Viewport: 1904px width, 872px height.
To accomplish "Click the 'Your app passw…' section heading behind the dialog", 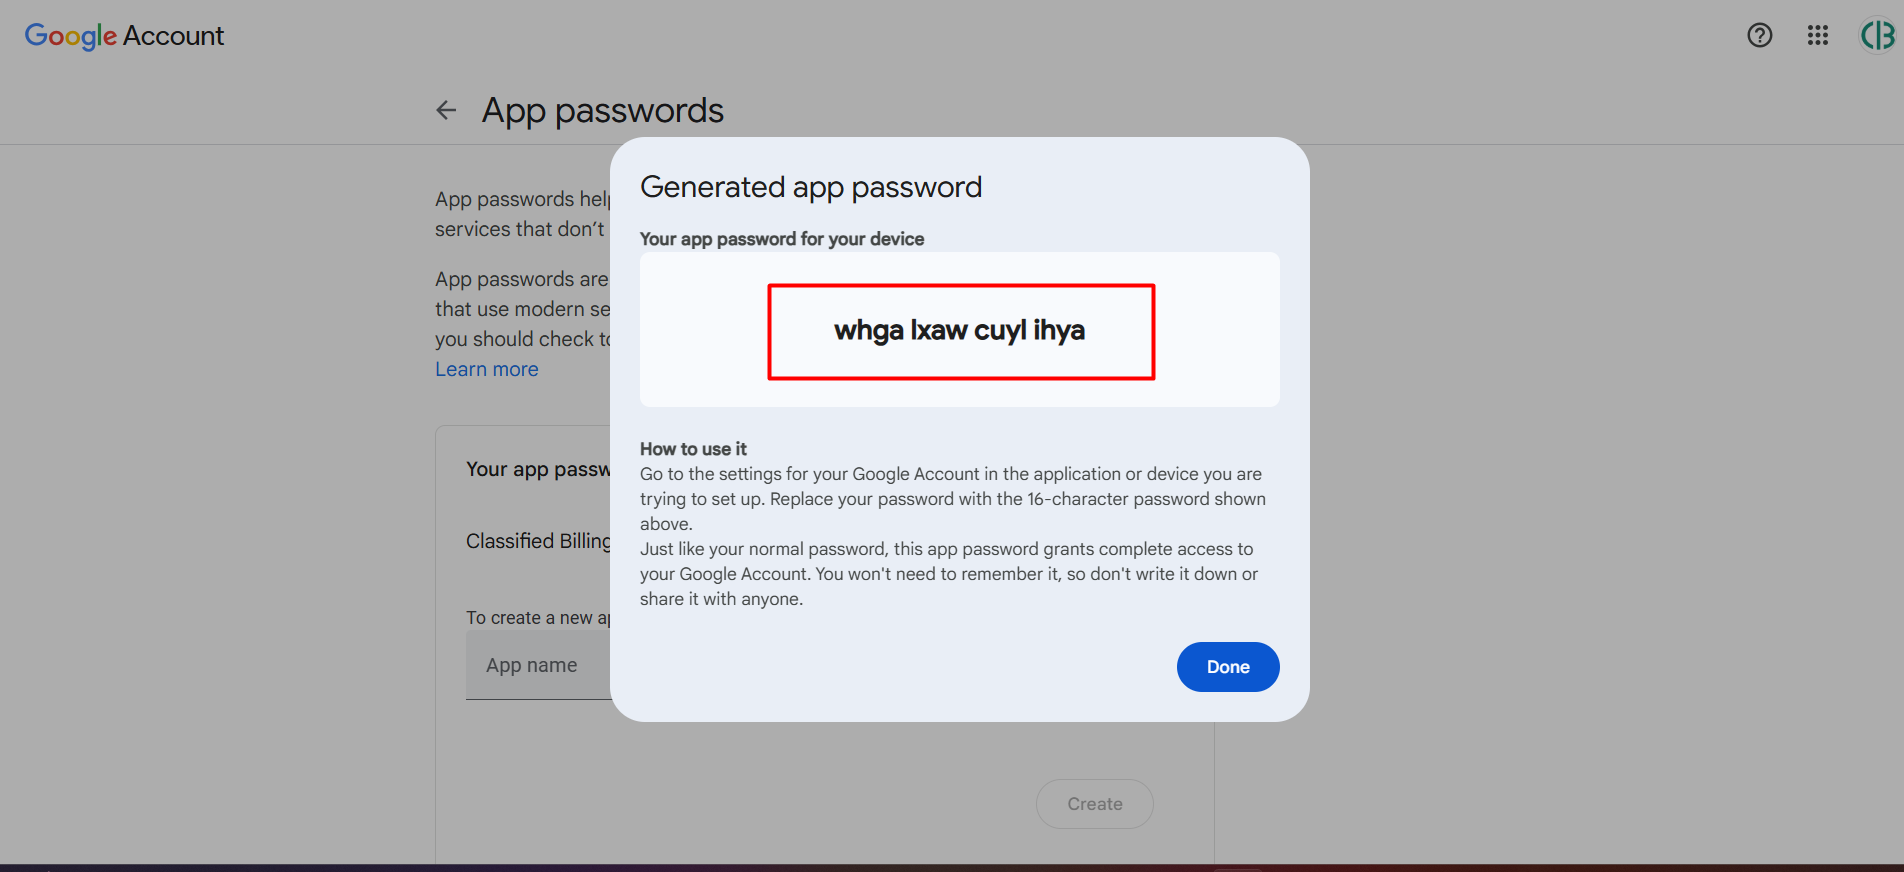I will point(538,469).
